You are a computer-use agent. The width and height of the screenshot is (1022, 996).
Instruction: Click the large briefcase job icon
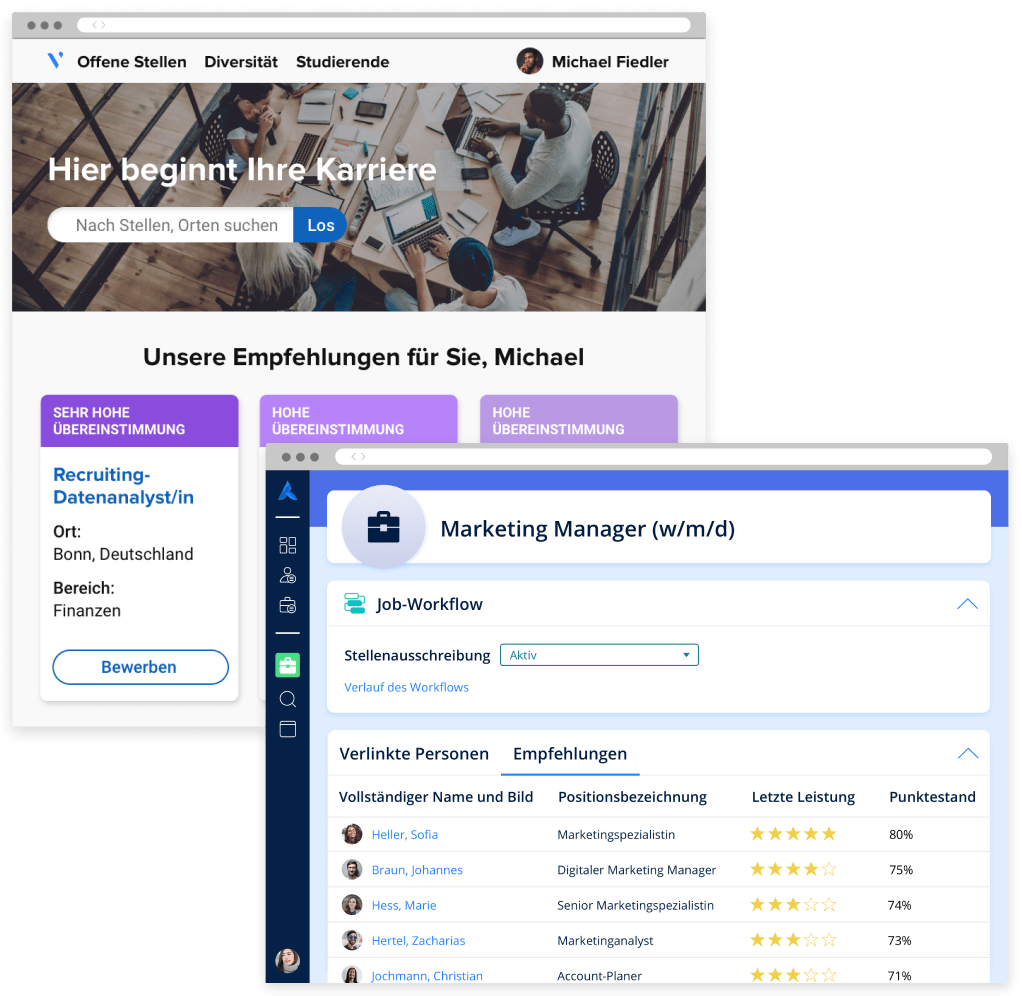(383, 527)
